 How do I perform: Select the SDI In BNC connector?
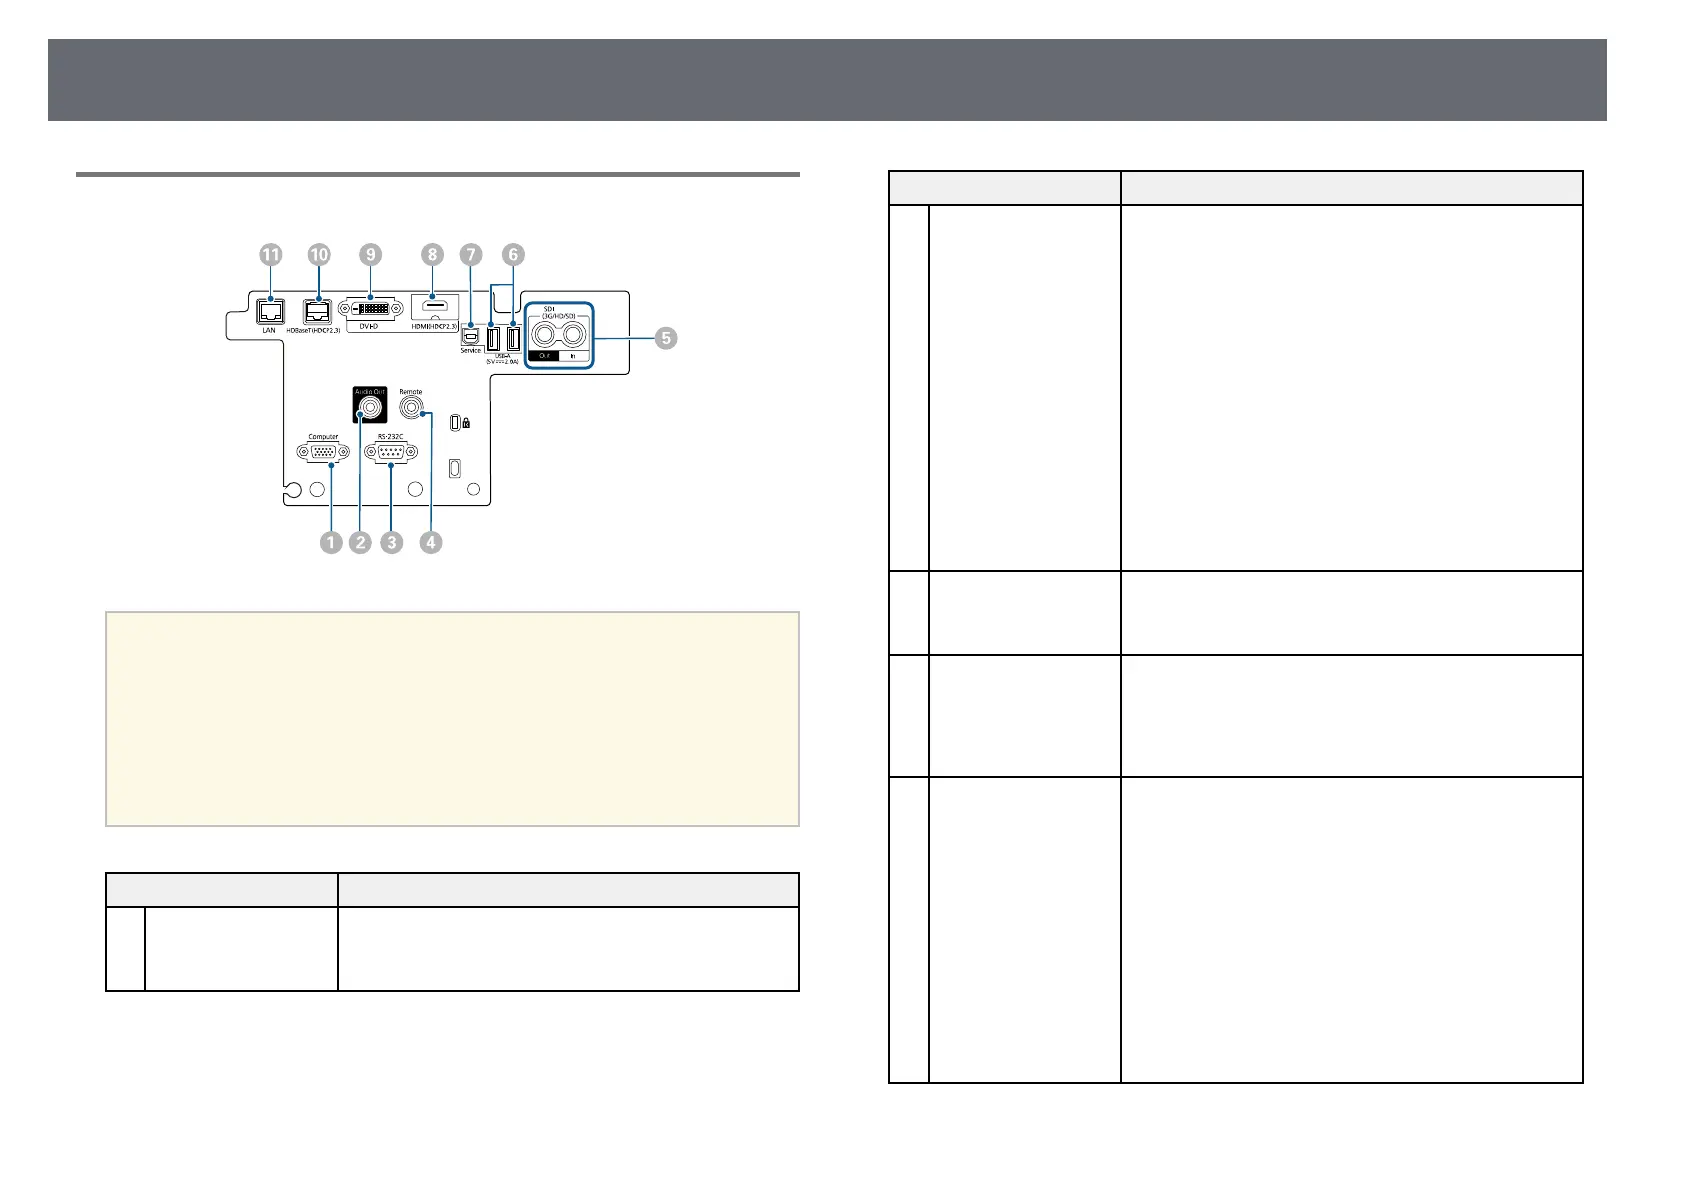click(574, 335)
